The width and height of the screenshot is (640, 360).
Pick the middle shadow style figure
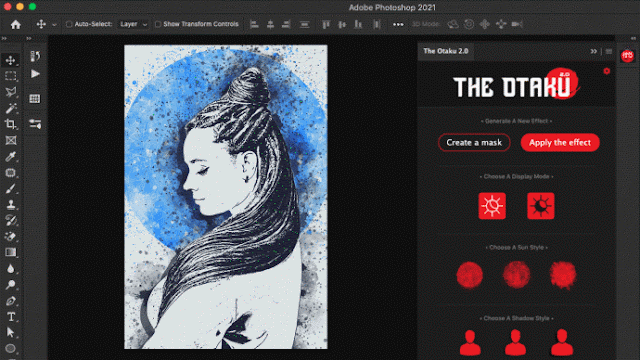click(x=516, y=343)
